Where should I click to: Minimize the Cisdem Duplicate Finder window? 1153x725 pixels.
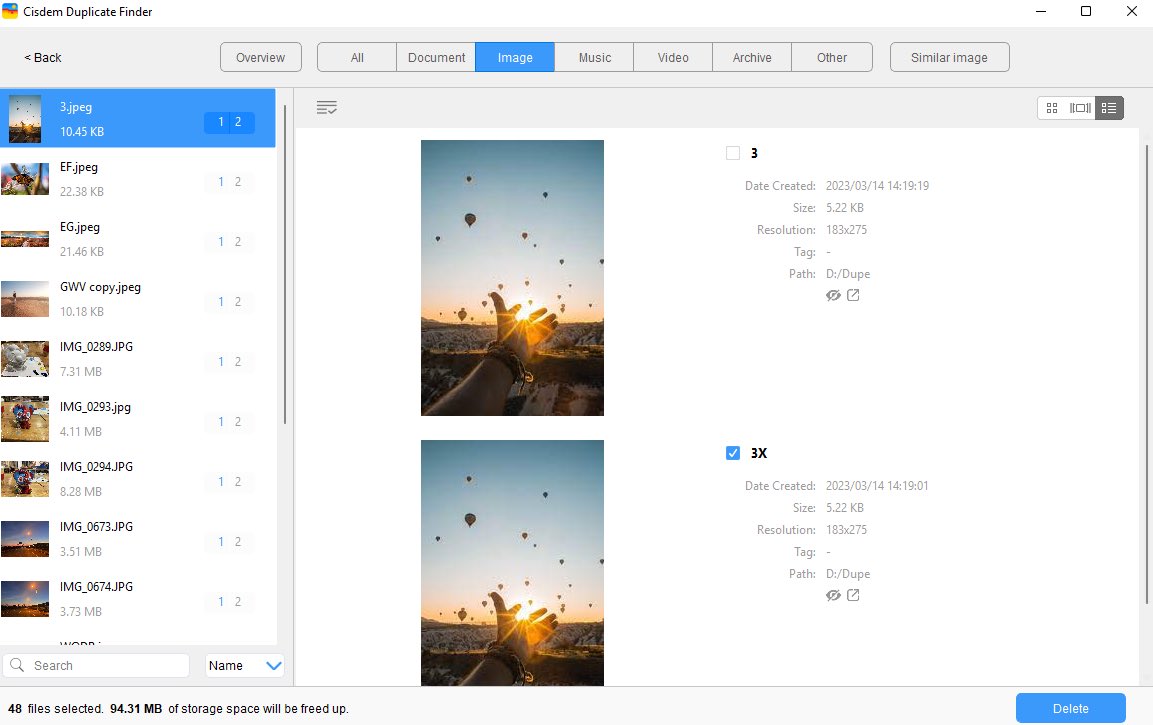[x=1040, y=11]
